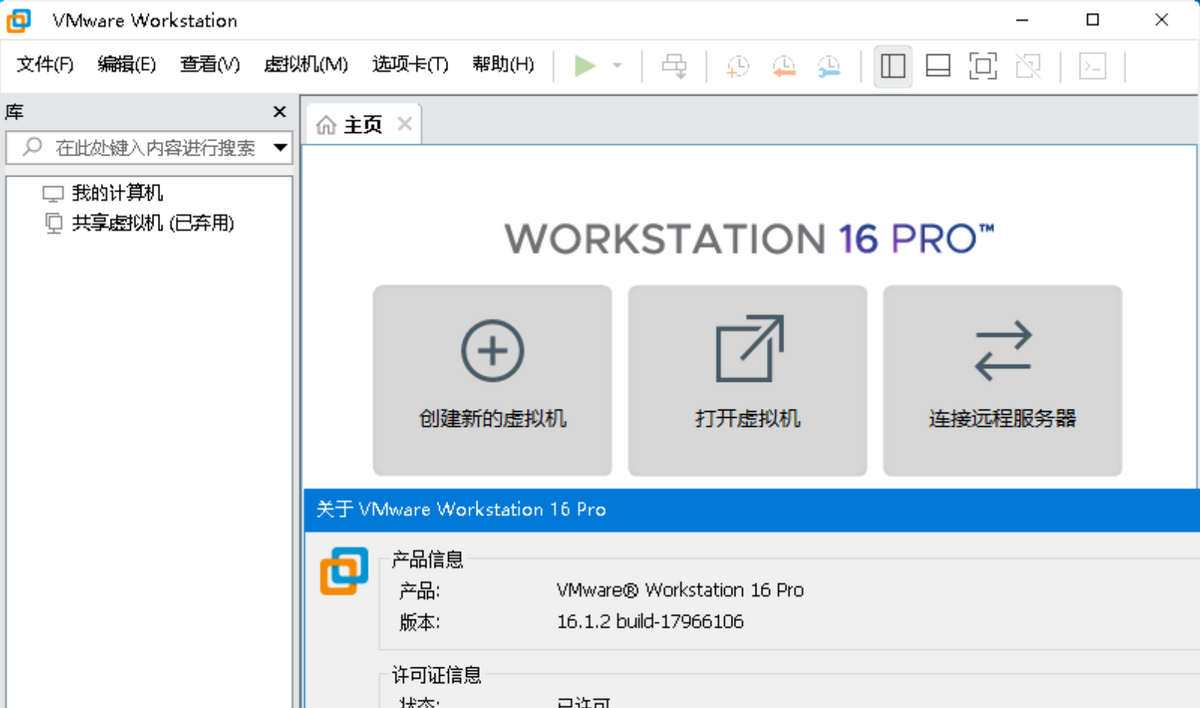This screenshot has width=1200, height=708.
Task: Enter full screen mode icon
Action: point(983,66)
